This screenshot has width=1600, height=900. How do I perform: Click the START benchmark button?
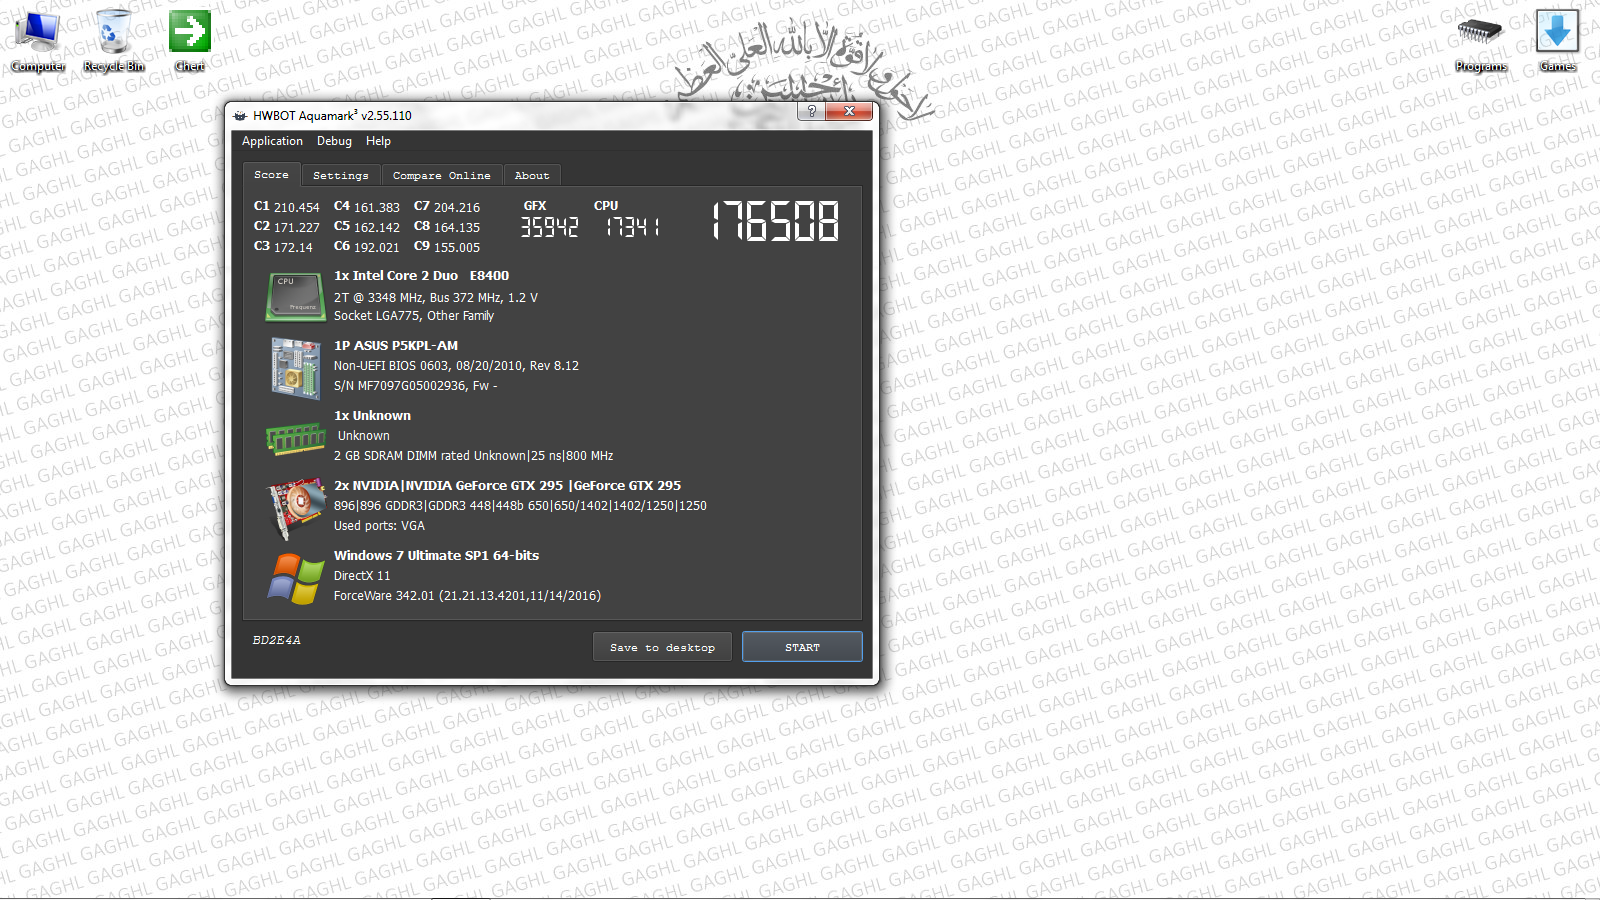click(802, 647)
